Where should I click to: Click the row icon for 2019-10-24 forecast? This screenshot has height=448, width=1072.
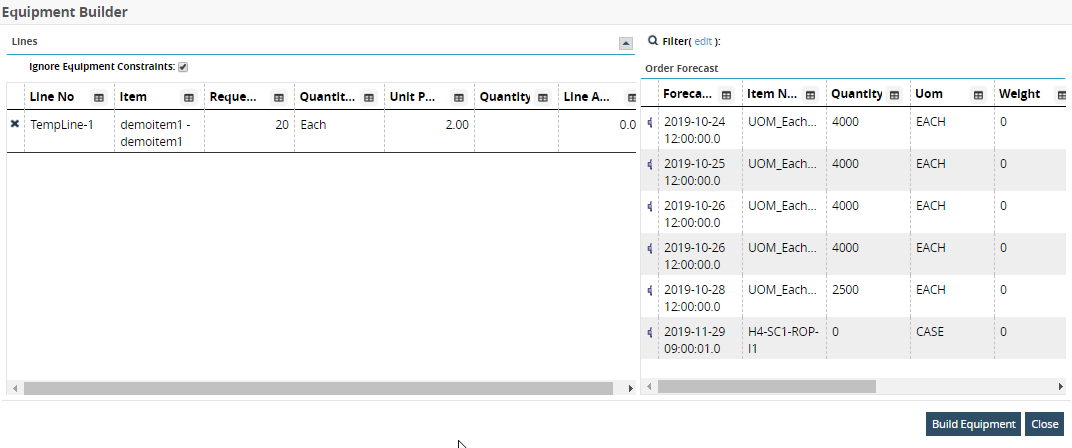[x=649, y=122]
